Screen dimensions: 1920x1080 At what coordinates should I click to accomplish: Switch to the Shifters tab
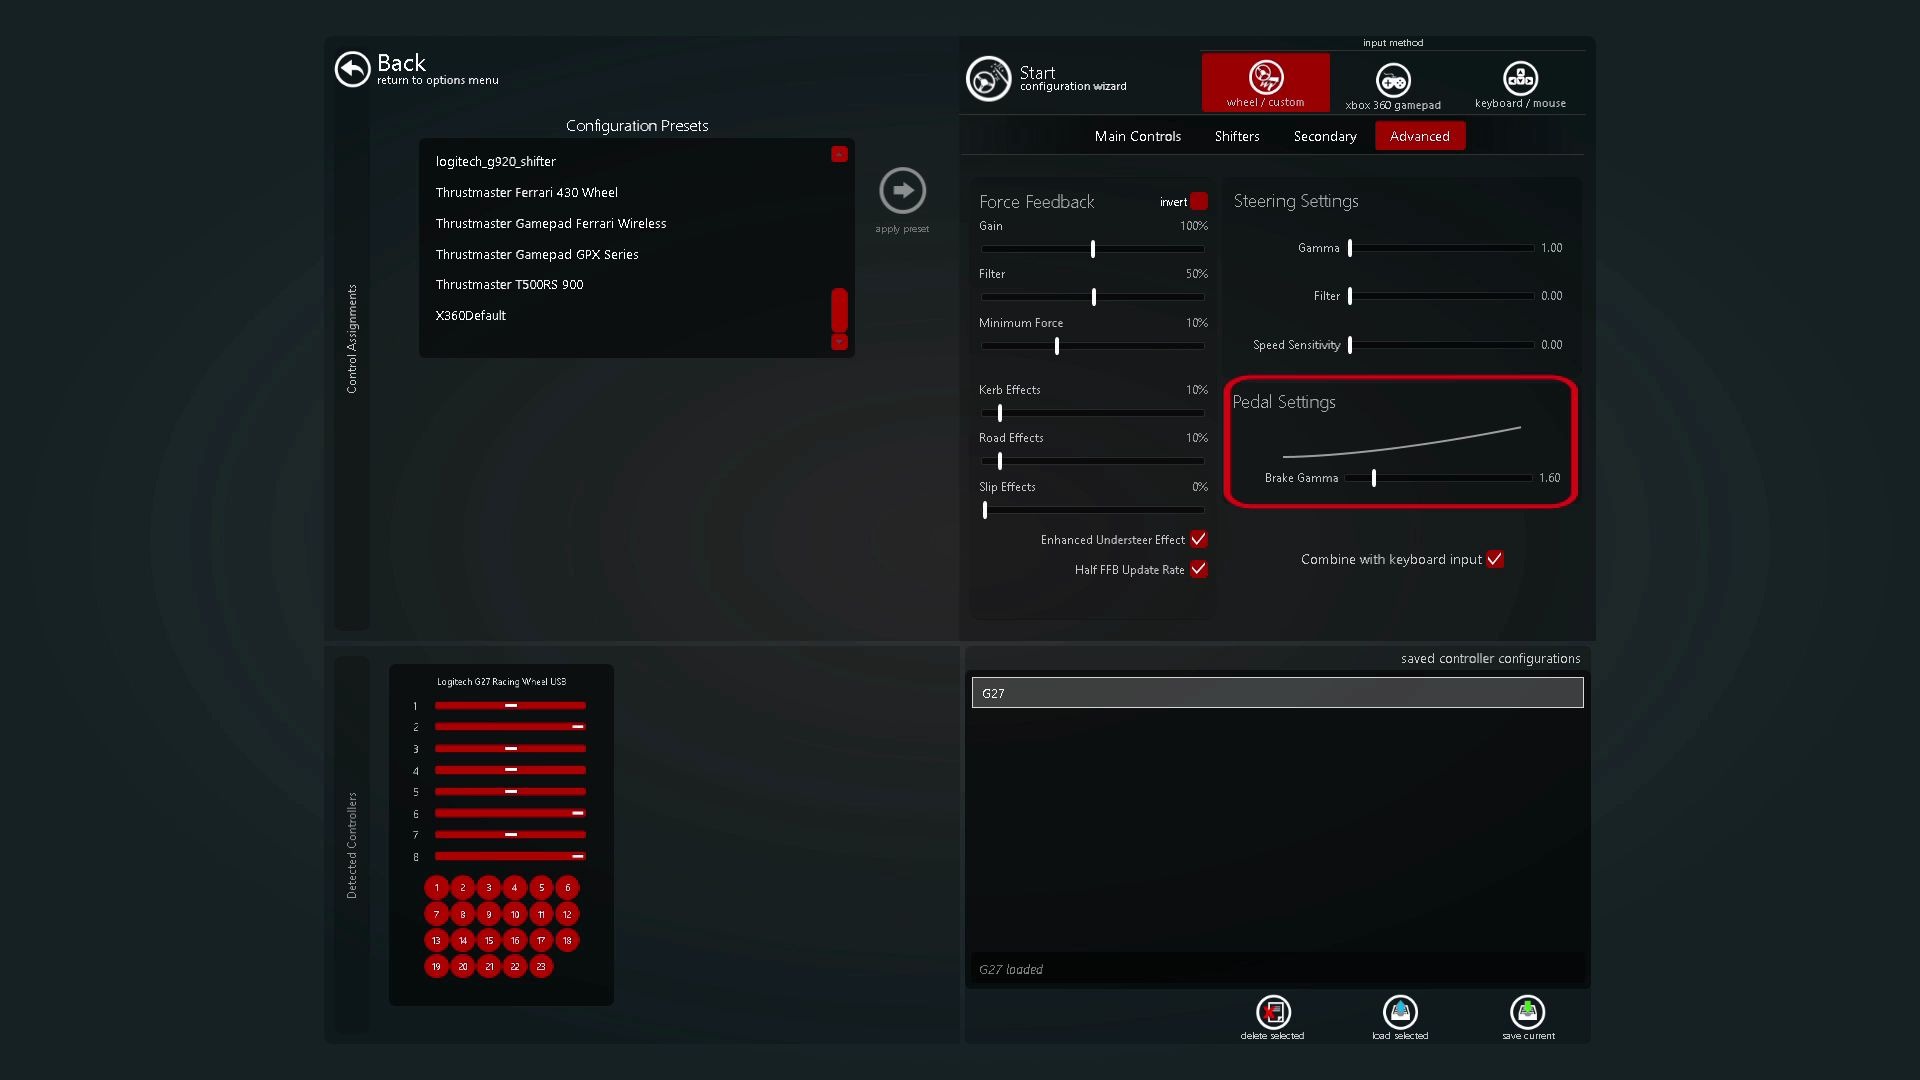(x=1237, y=136)
